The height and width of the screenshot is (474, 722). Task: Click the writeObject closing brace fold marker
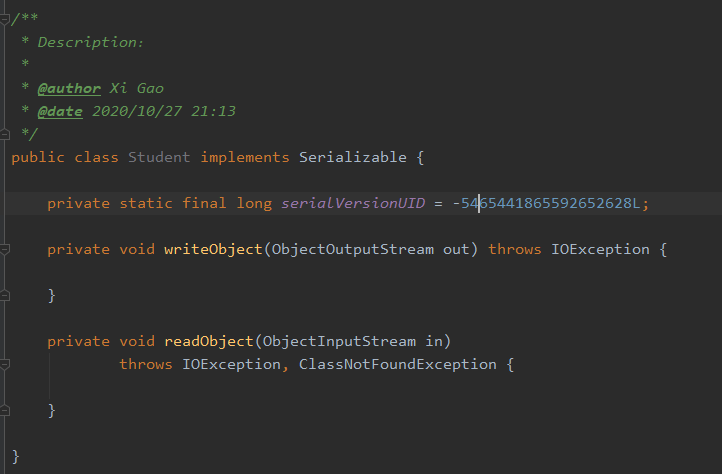(x=5, y=295)
